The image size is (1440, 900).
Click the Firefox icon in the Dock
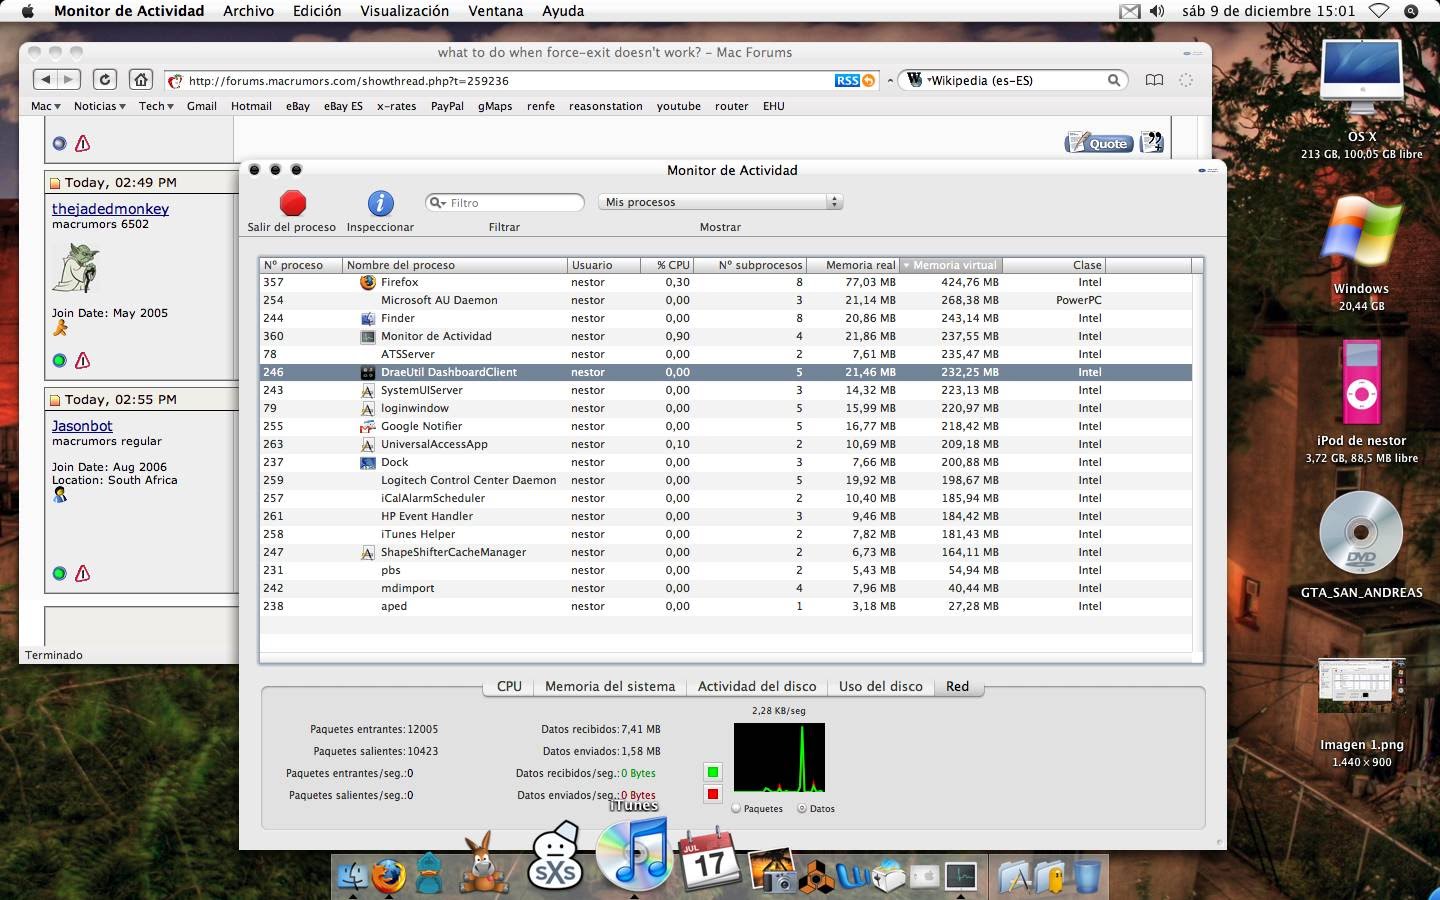click(x=389, y=876)
